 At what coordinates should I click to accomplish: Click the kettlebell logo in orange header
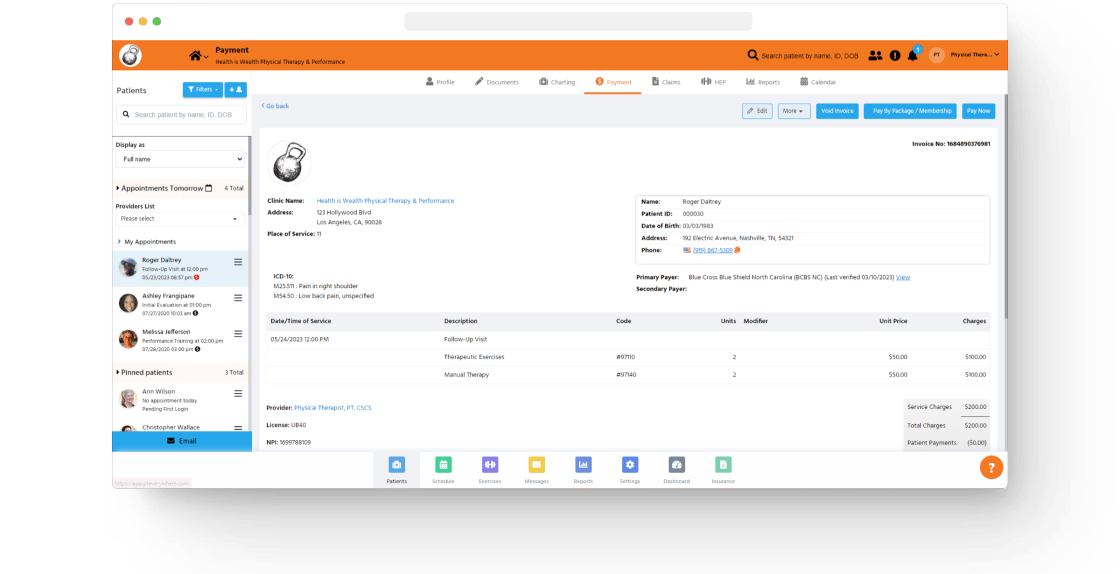[x=131, y=55]
